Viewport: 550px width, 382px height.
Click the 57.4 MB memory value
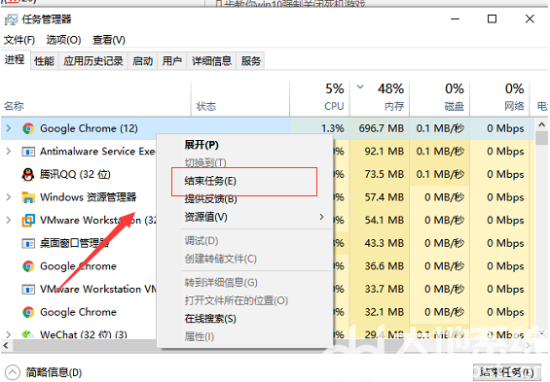coord(384,197)
